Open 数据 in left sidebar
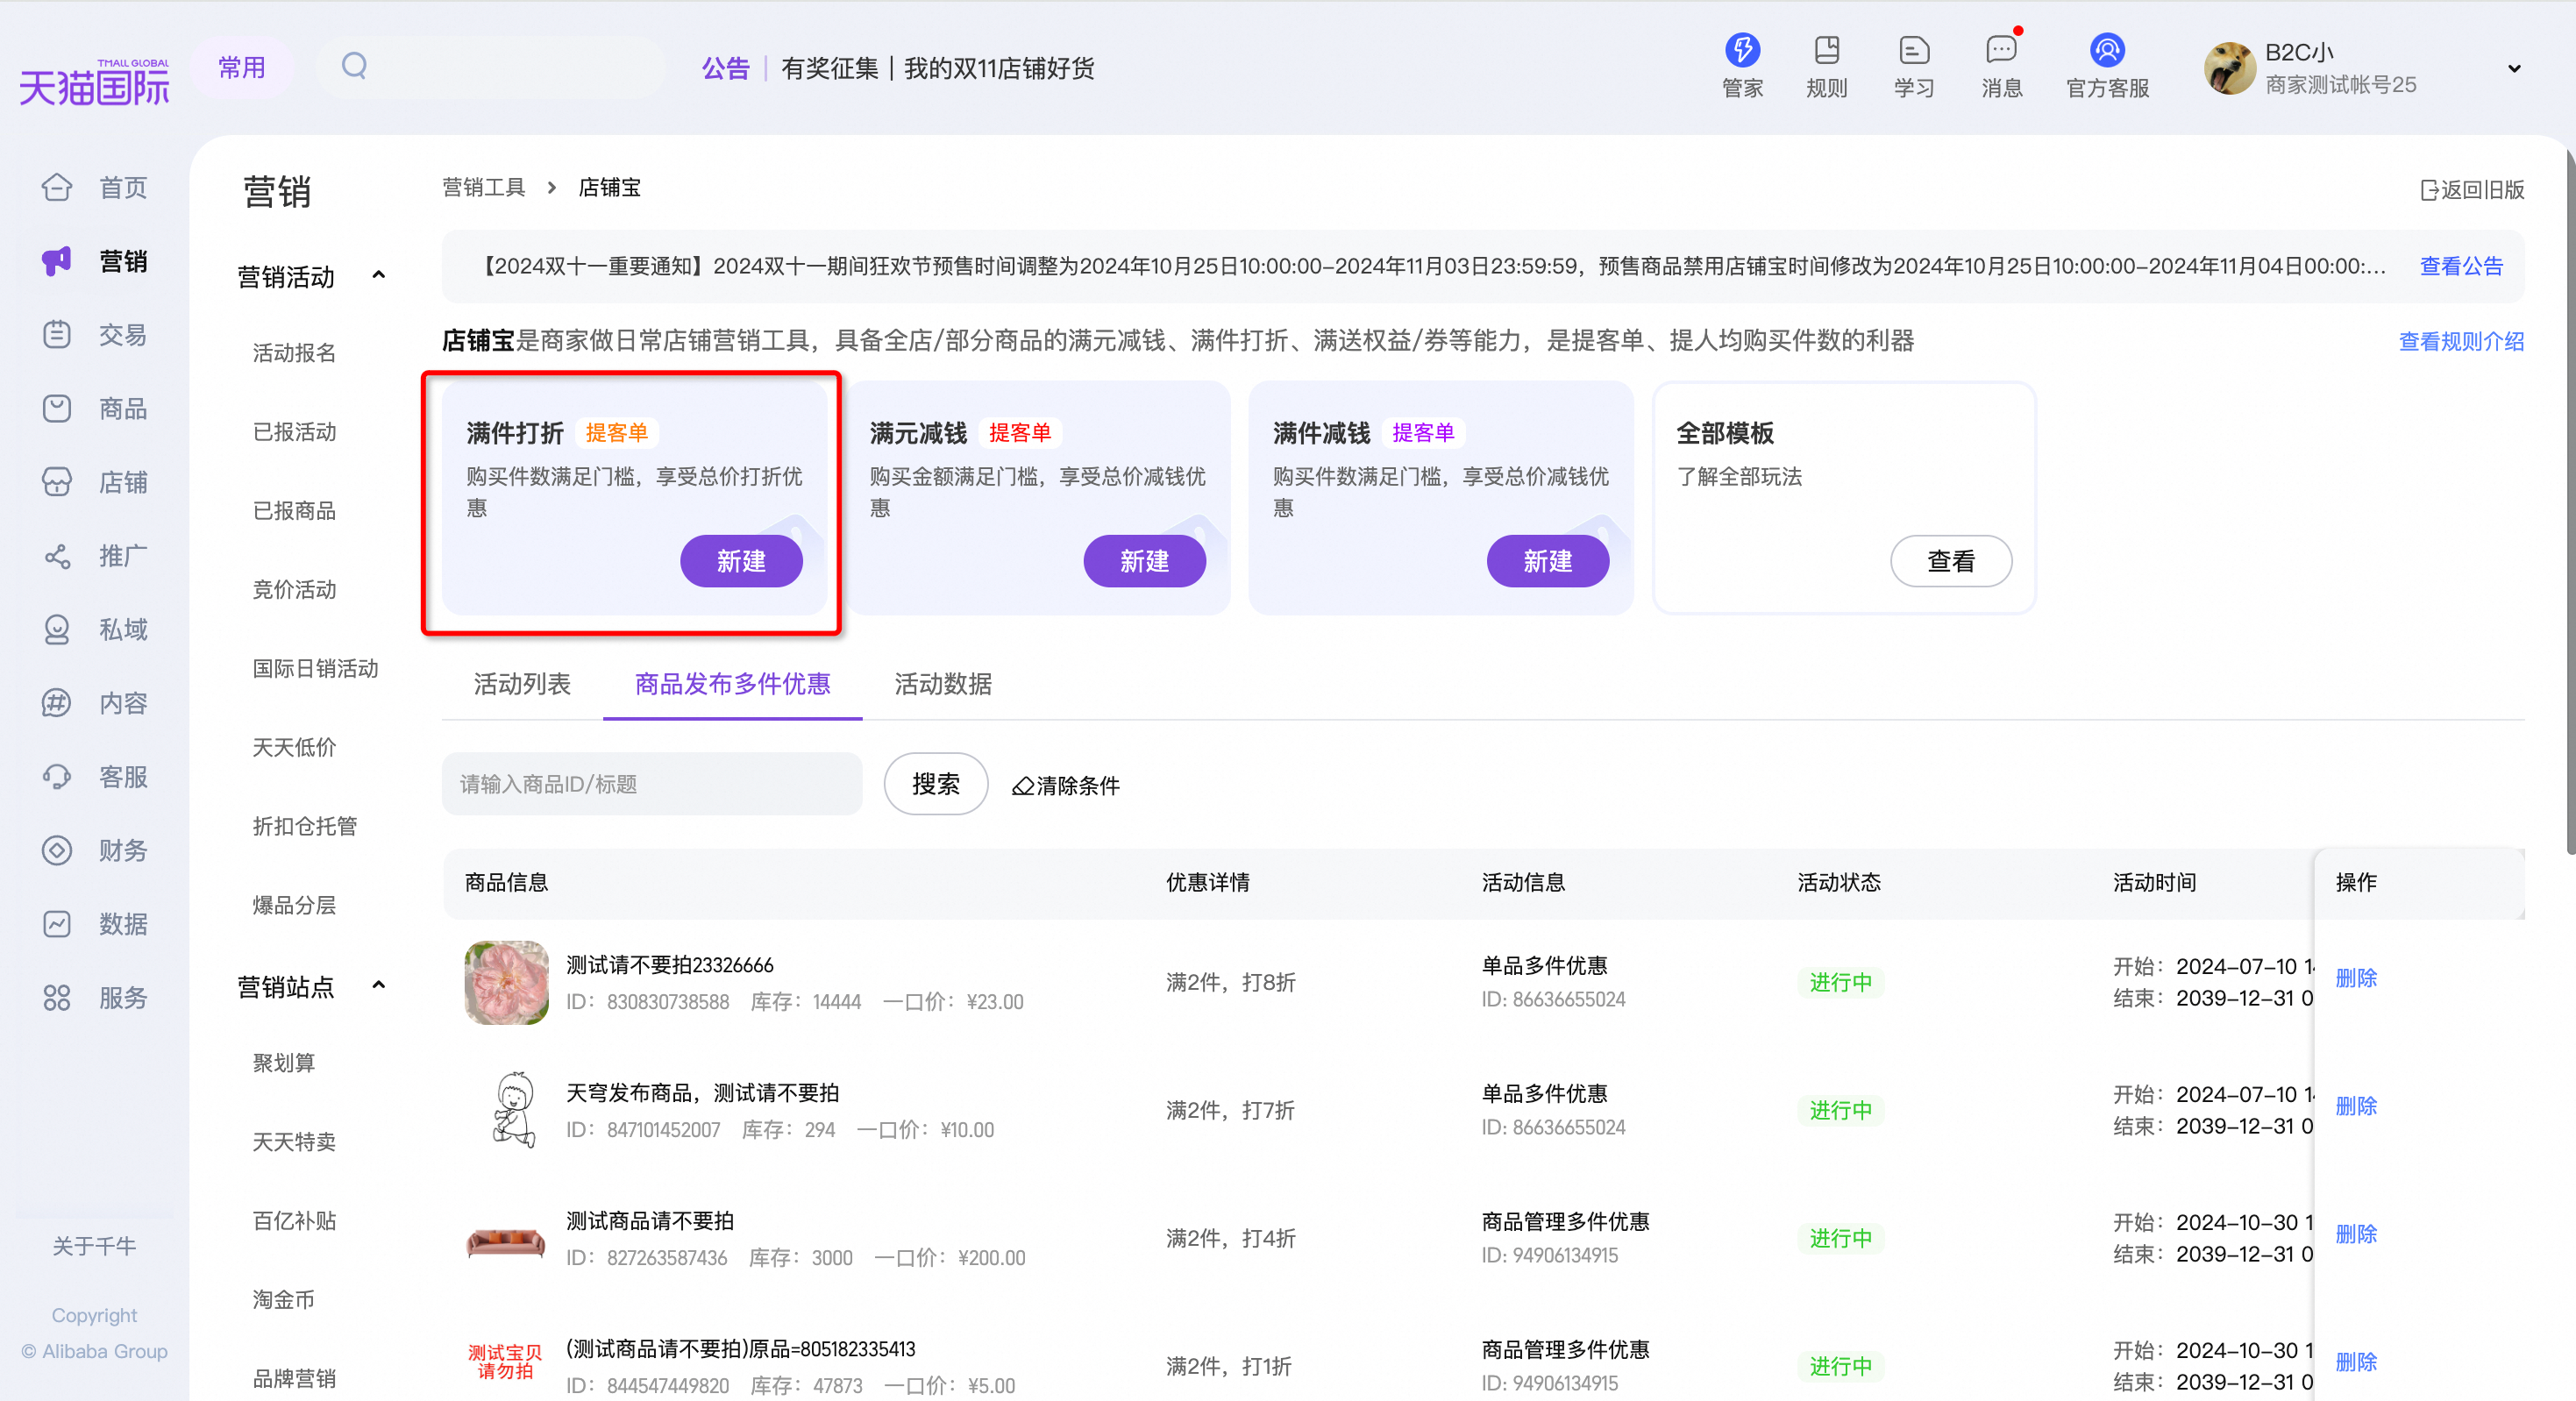Image resolution: width=2576 pixels, height=1401 pixels. coord(95,924)
